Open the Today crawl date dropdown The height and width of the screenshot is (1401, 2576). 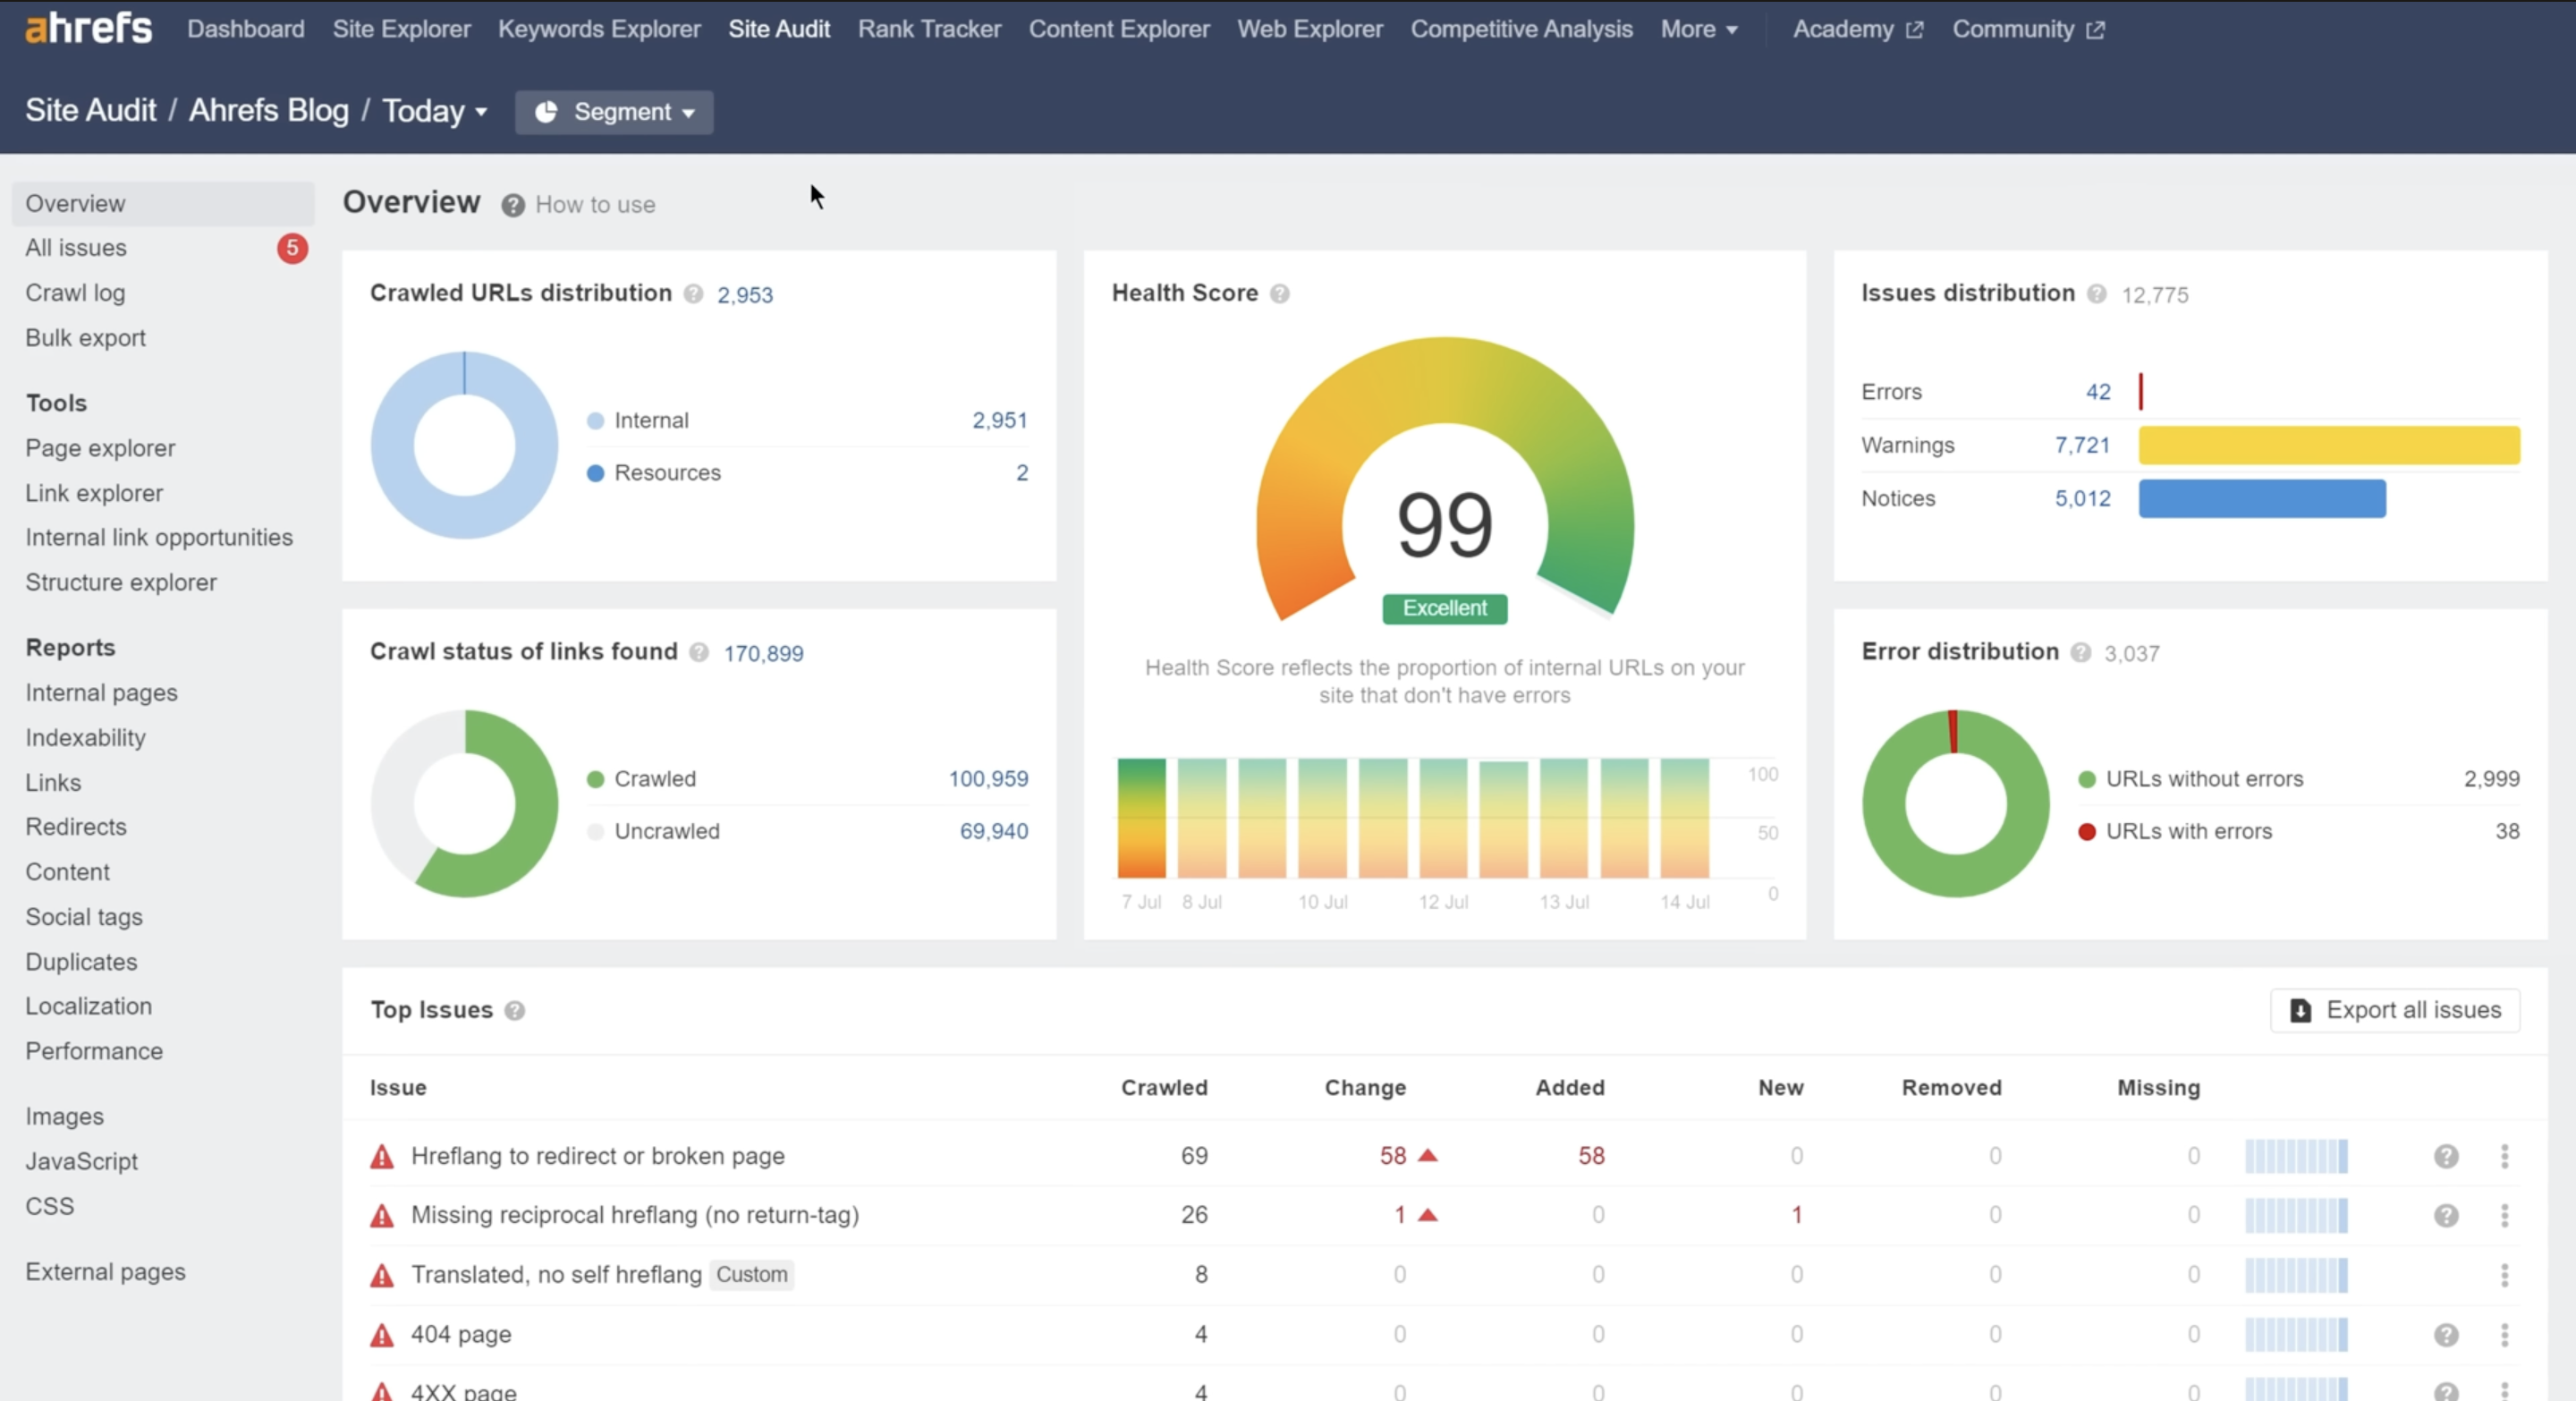435,111
